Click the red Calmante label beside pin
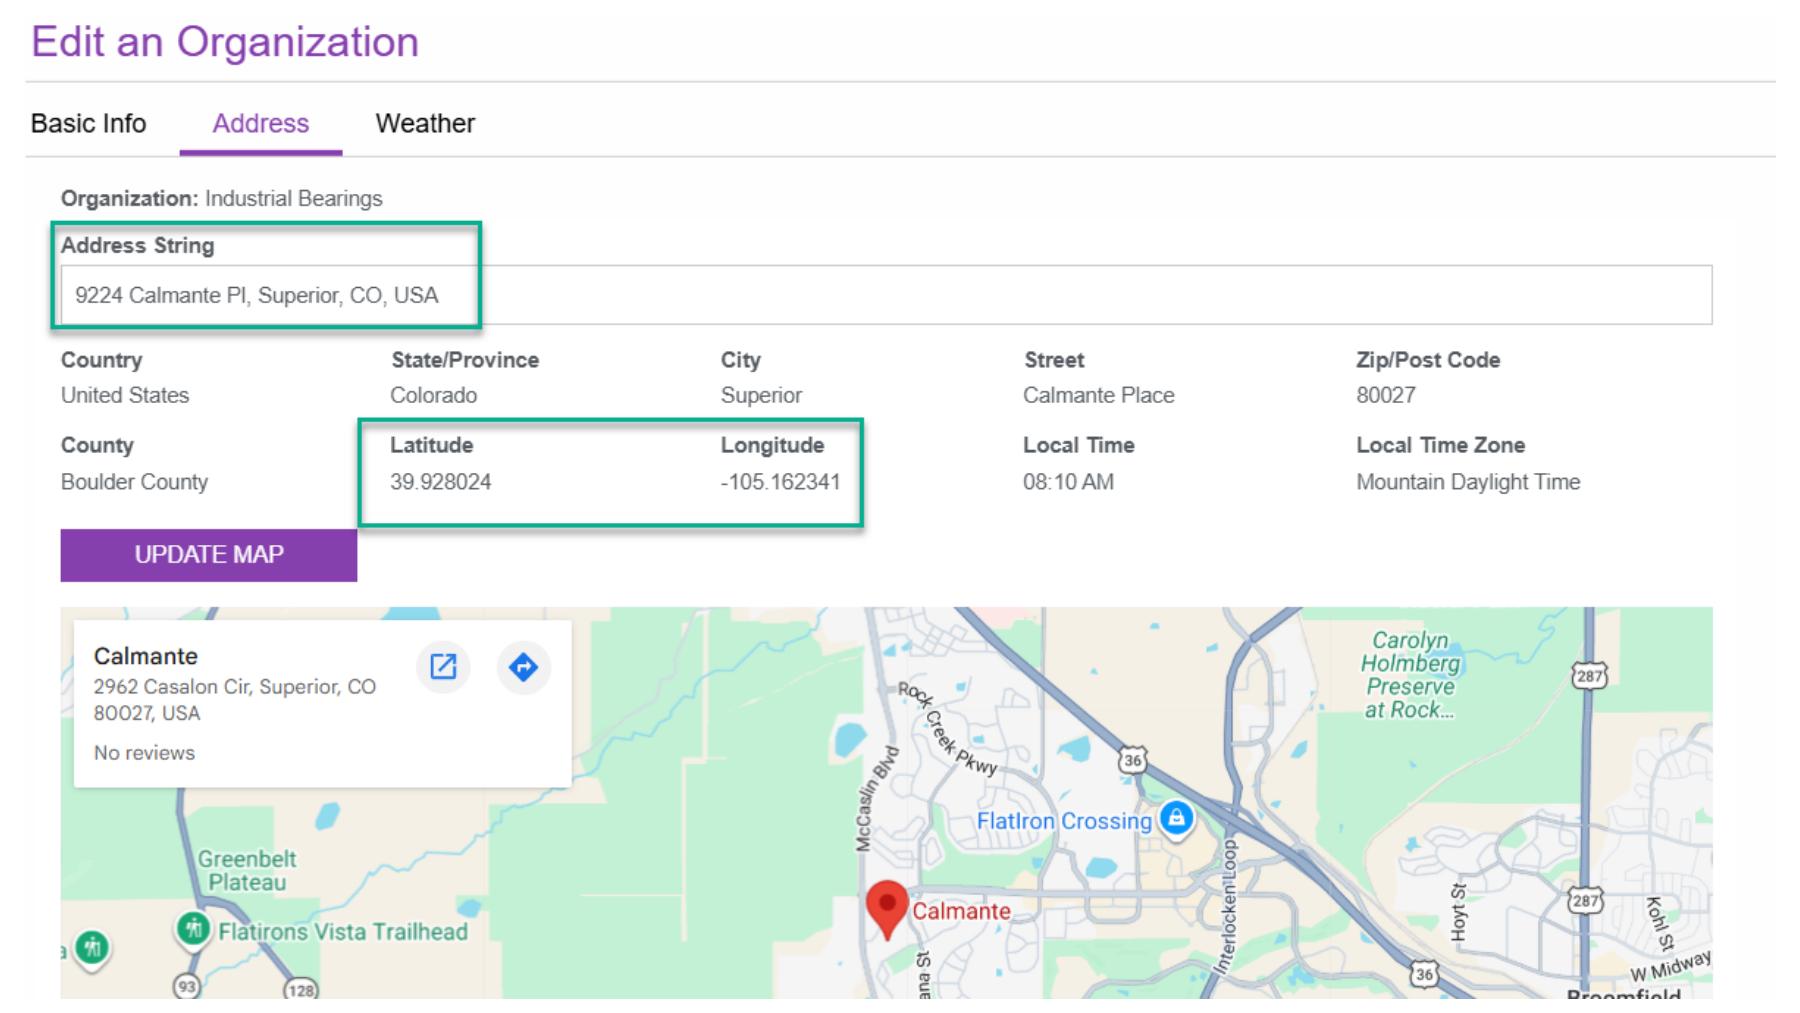Screen dimensions: 1800x1013 point(961,911)
